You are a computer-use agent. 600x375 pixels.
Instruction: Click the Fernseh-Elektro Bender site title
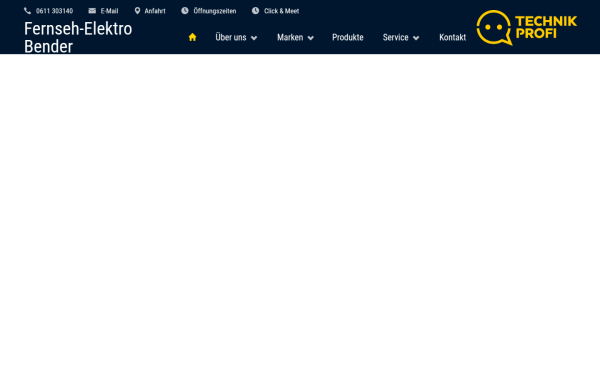[x=78, y=38]
